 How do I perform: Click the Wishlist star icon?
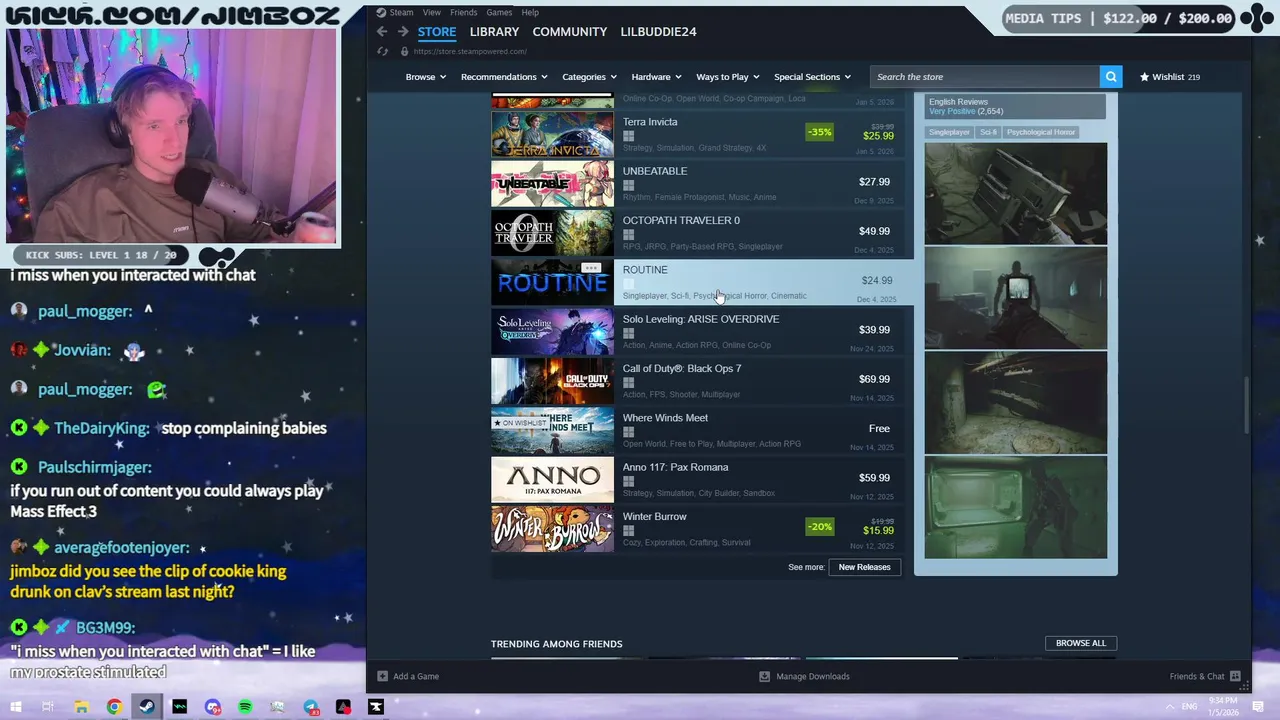pyautogui.click(x=1144, y=77)
